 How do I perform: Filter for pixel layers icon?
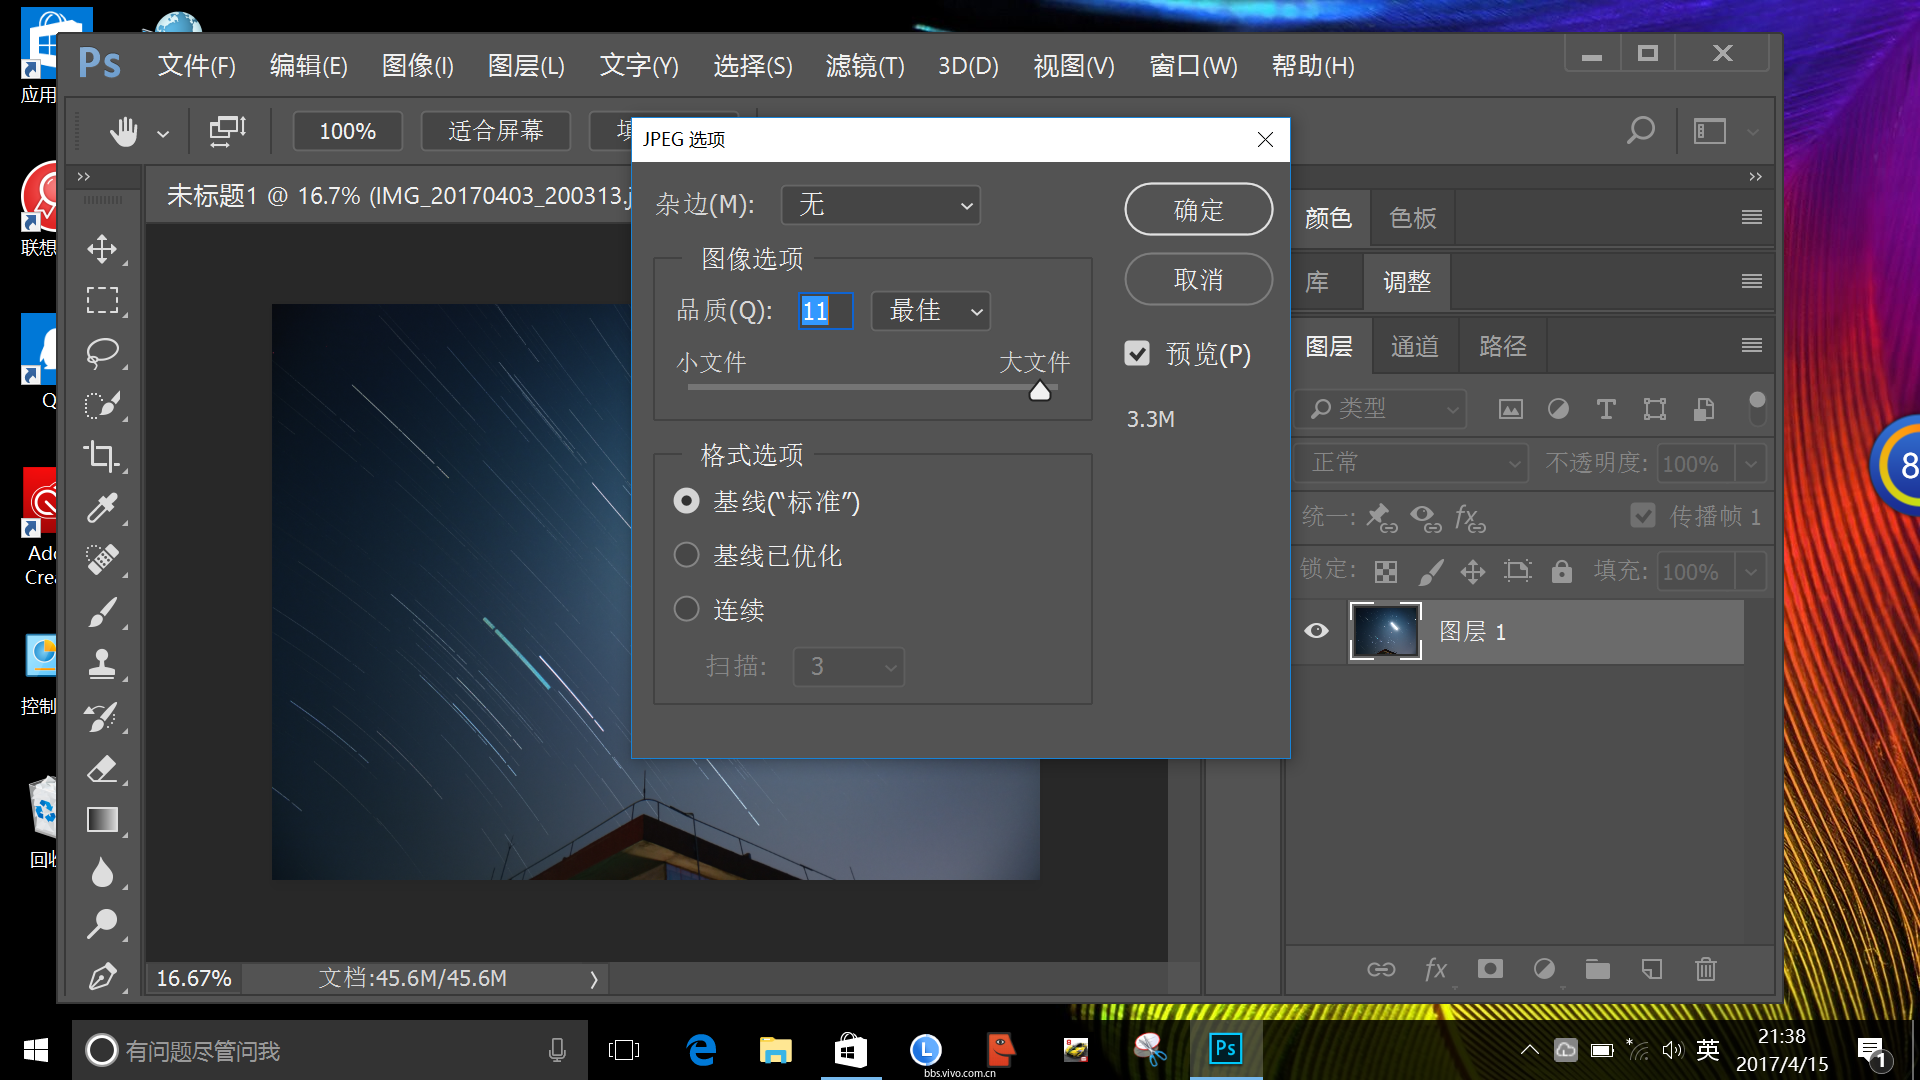click(1511, 409)
